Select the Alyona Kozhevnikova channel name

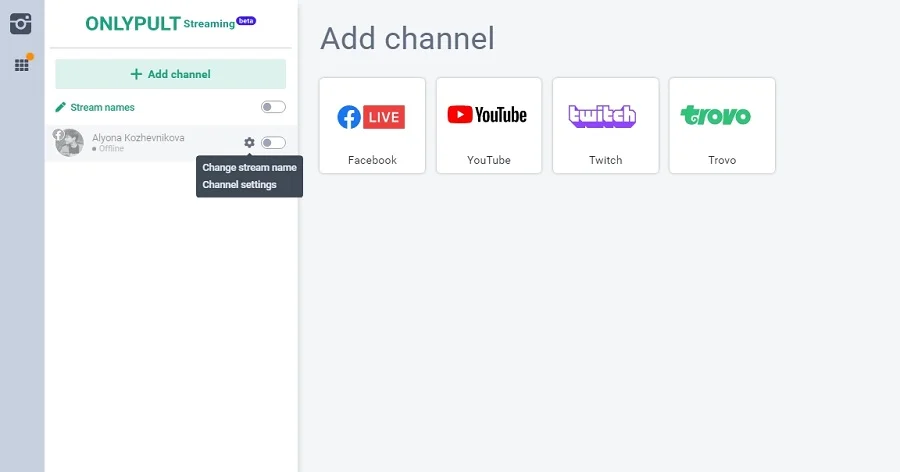click(138, 137)
